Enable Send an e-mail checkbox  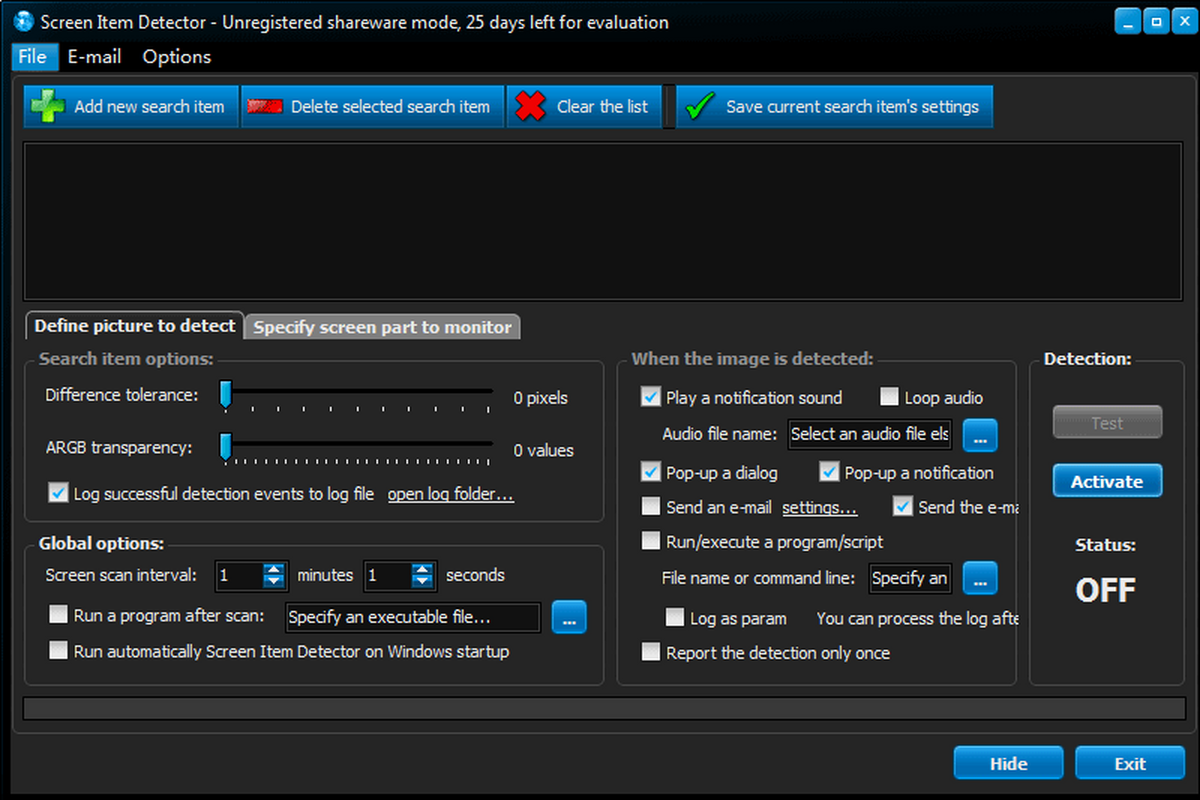point(651,507)
